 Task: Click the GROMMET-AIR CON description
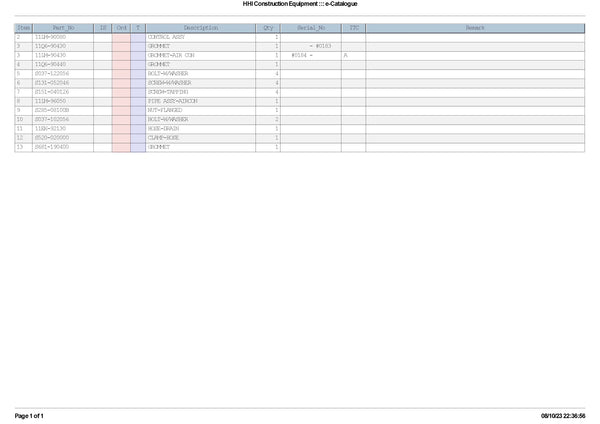(171, 55)
